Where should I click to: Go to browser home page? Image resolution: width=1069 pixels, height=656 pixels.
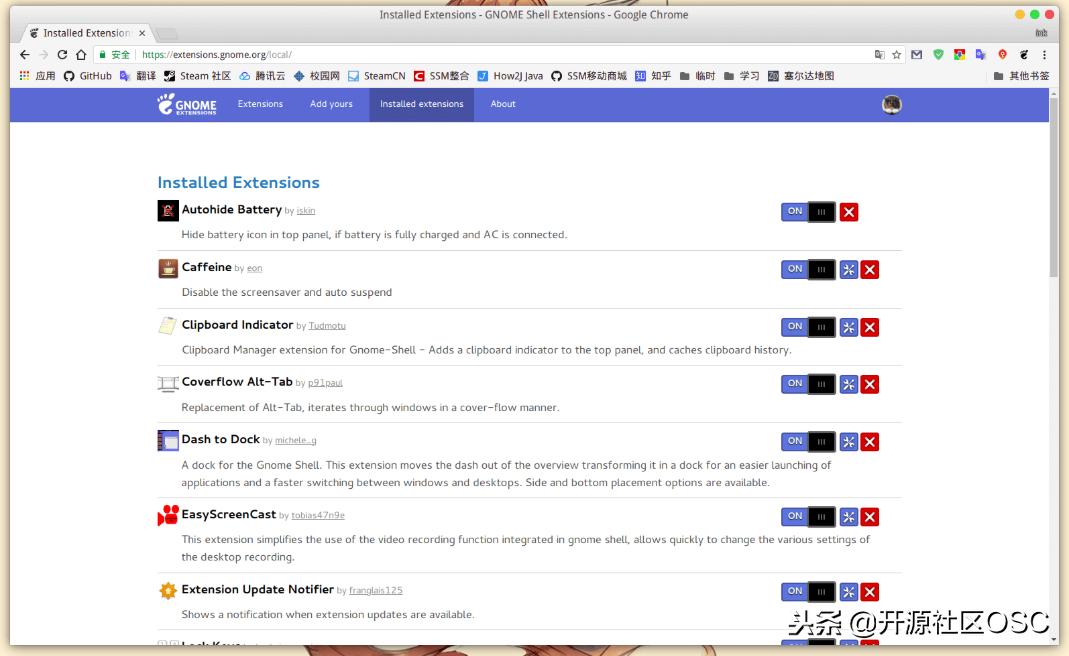pyautogui.click(x=81, y=55)
